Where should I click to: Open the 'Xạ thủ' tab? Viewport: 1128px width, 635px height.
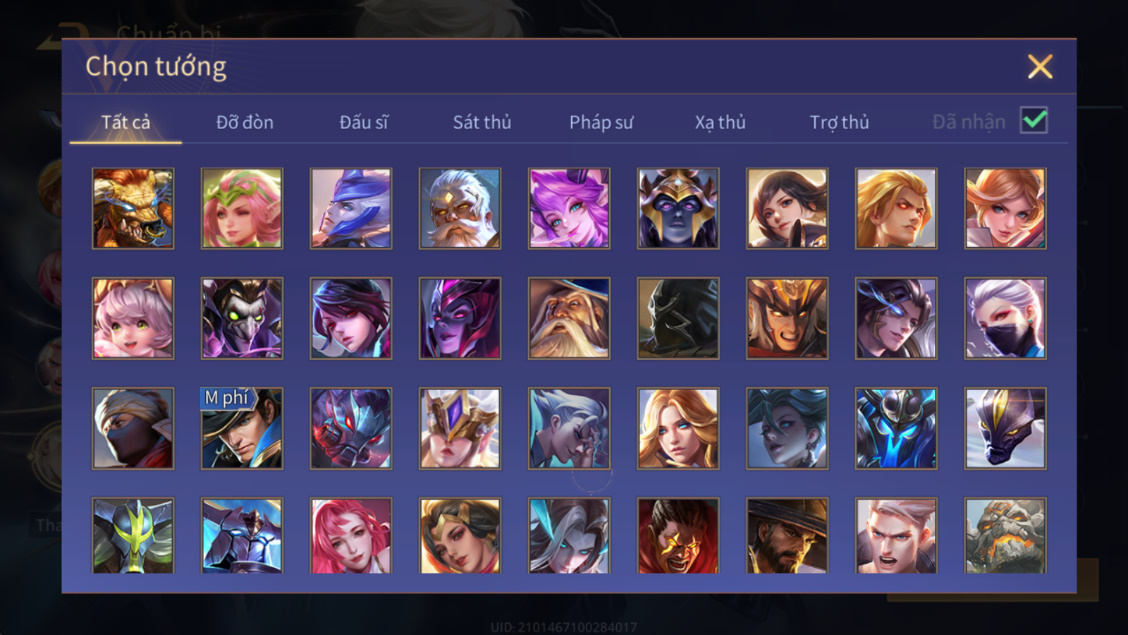tap(720, 122)
